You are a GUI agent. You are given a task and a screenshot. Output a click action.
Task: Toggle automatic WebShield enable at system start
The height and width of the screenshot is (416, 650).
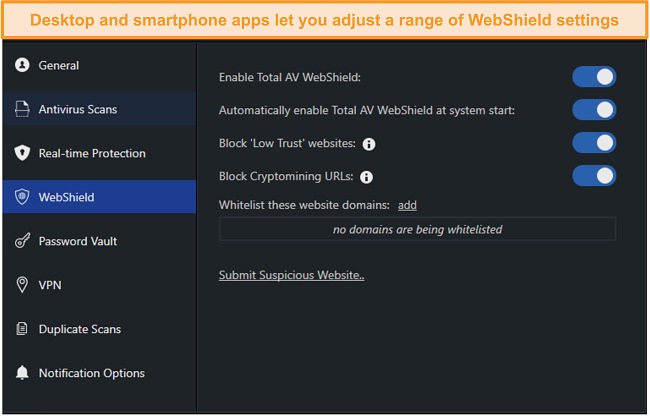point(594,110)
